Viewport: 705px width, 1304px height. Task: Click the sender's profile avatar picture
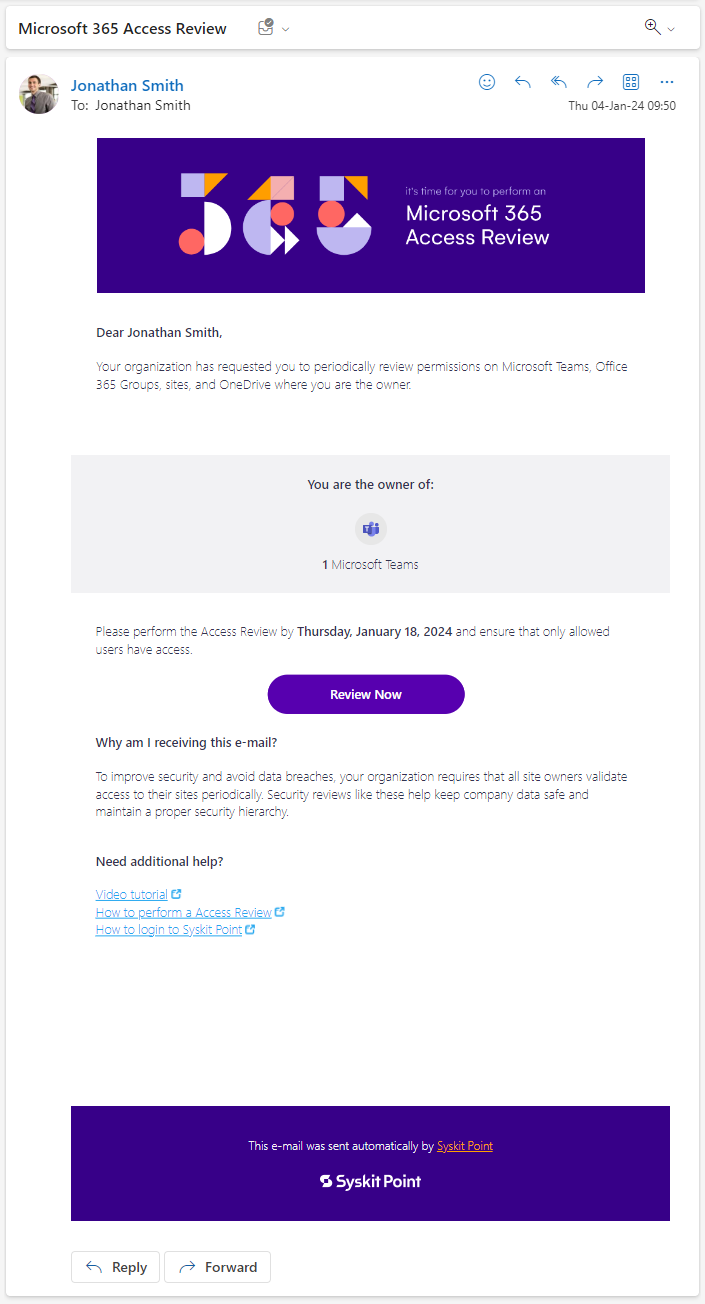point(38,93)
